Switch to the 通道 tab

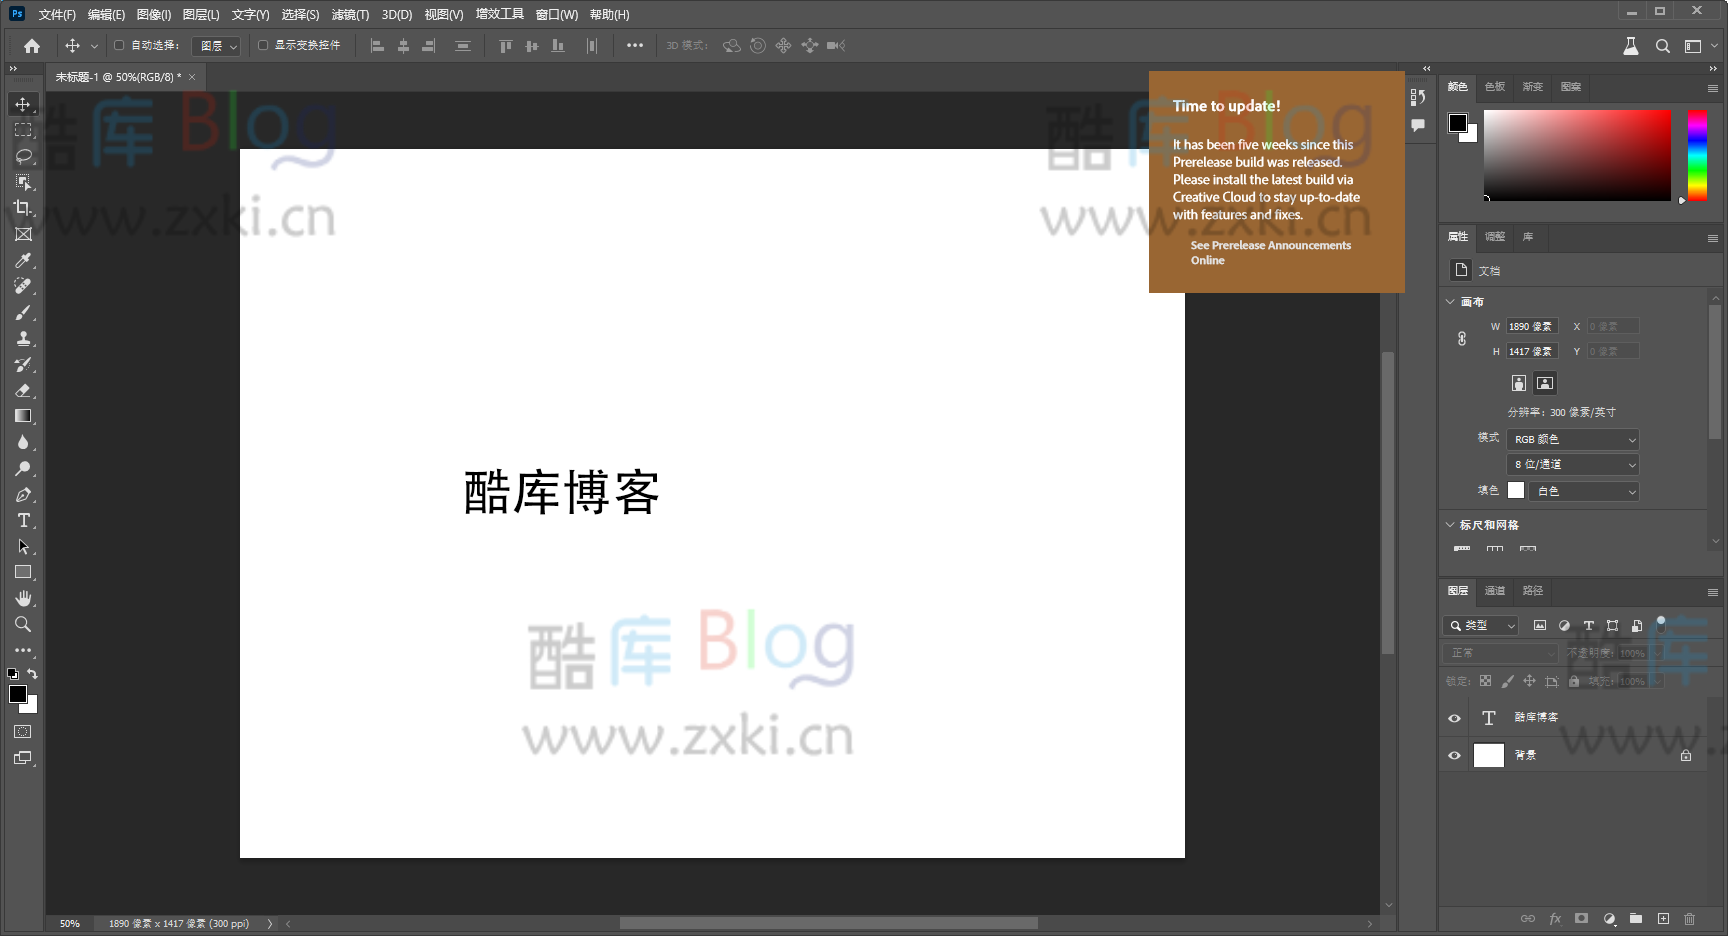click(x=1495, y=591)
